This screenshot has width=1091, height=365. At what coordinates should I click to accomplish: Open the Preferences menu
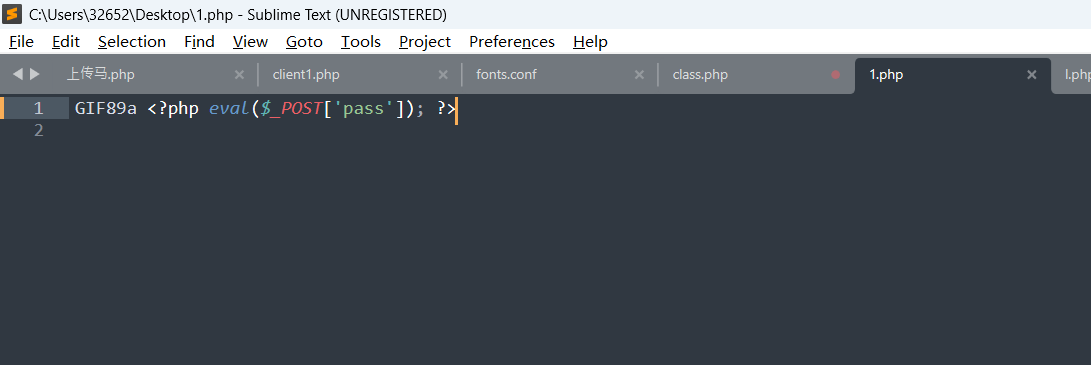coord(511,42)
